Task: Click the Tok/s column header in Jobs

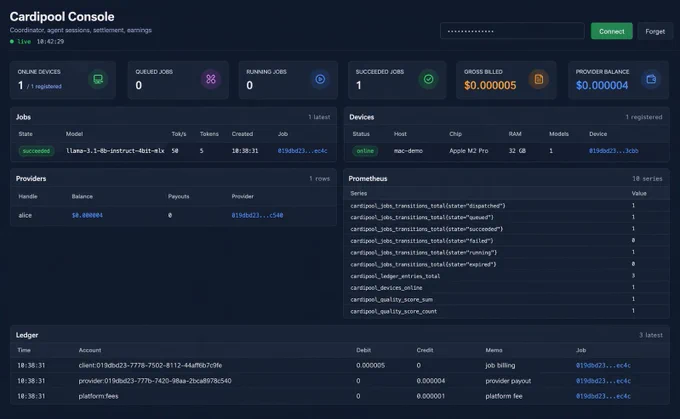Action: click(x=179, y=134)
